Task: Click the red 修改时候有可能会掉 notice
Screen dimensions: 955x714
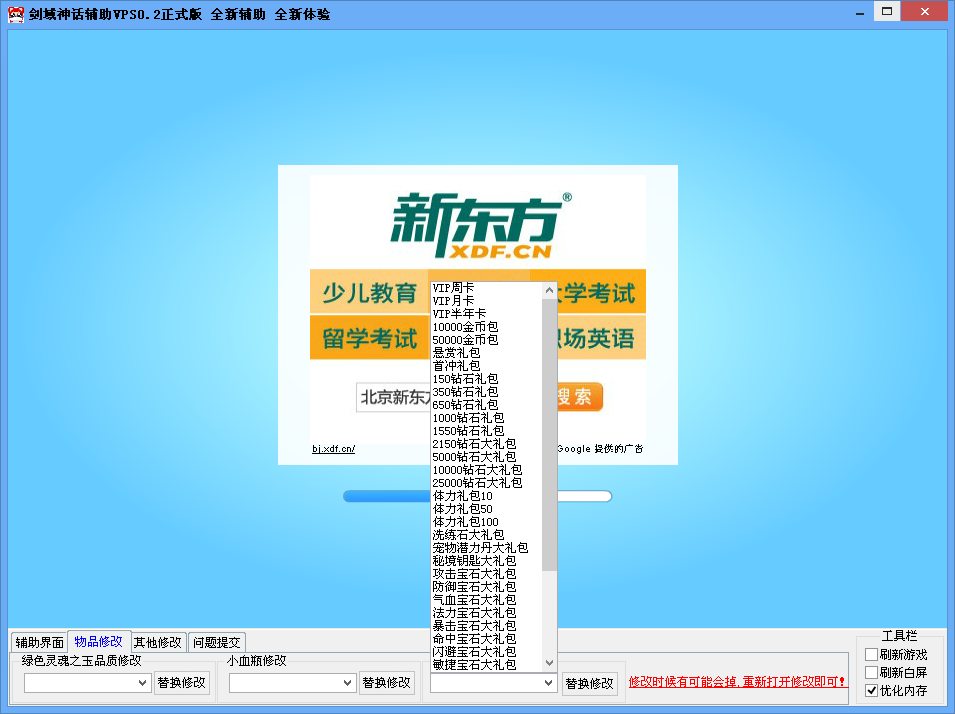Action: click(x=738, y=682)
